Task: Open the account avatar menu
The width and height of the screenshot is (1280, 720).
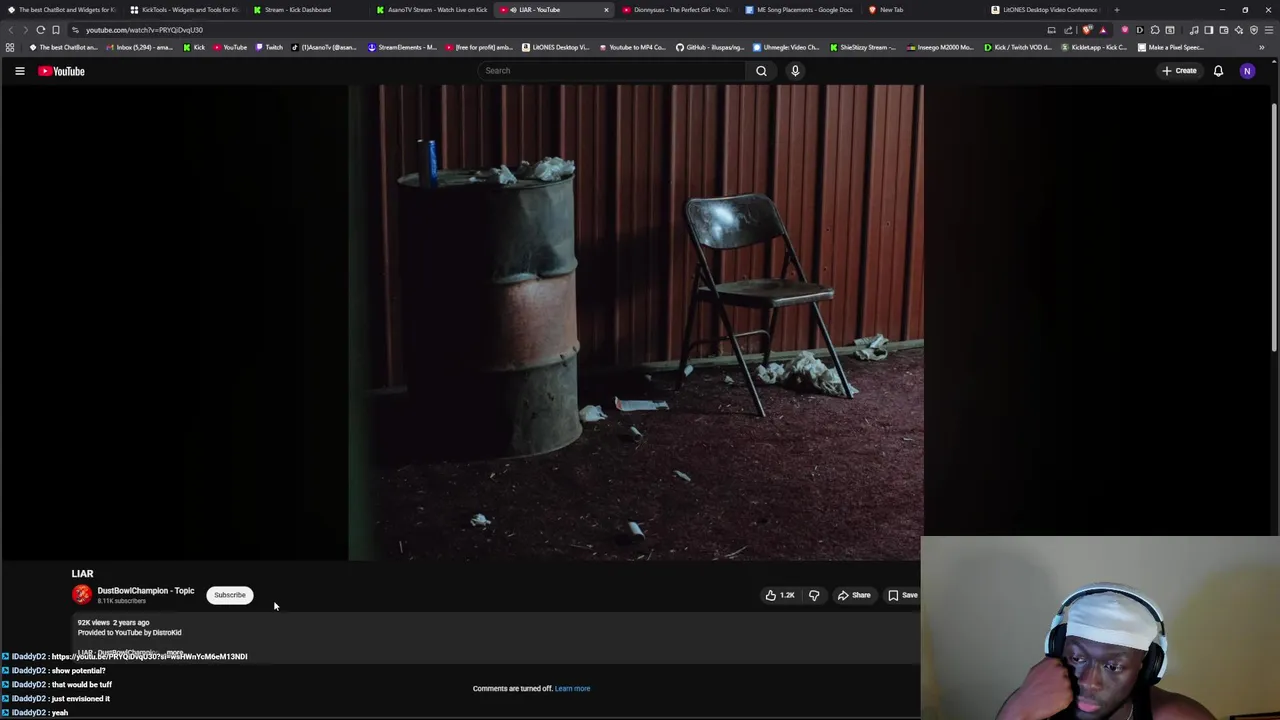Action: point(1247,71)
